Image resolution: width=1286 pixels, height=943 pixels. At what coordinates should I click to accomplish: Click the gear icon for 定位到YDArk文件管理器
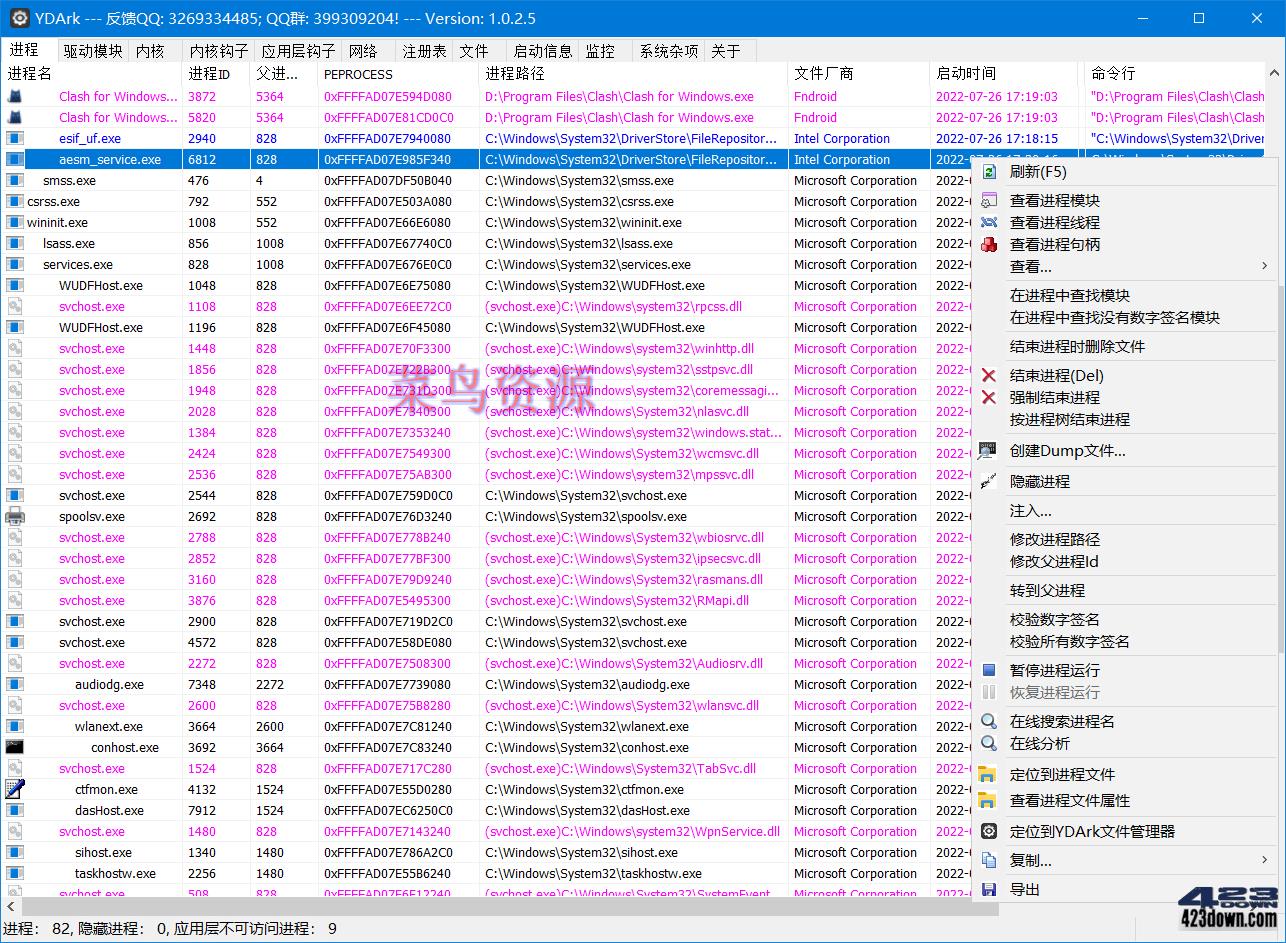pyautogui.click(x=989, y=830)
